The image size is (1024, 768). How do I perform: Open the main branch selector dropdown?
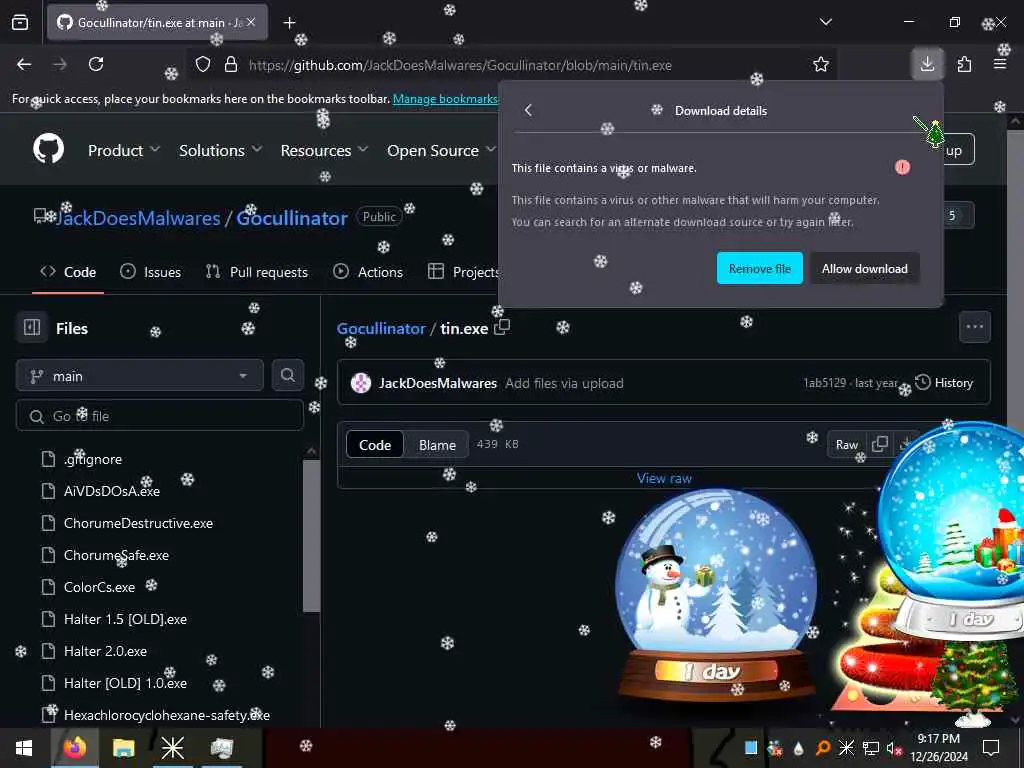pyautogui.click(x=140, y=376)
